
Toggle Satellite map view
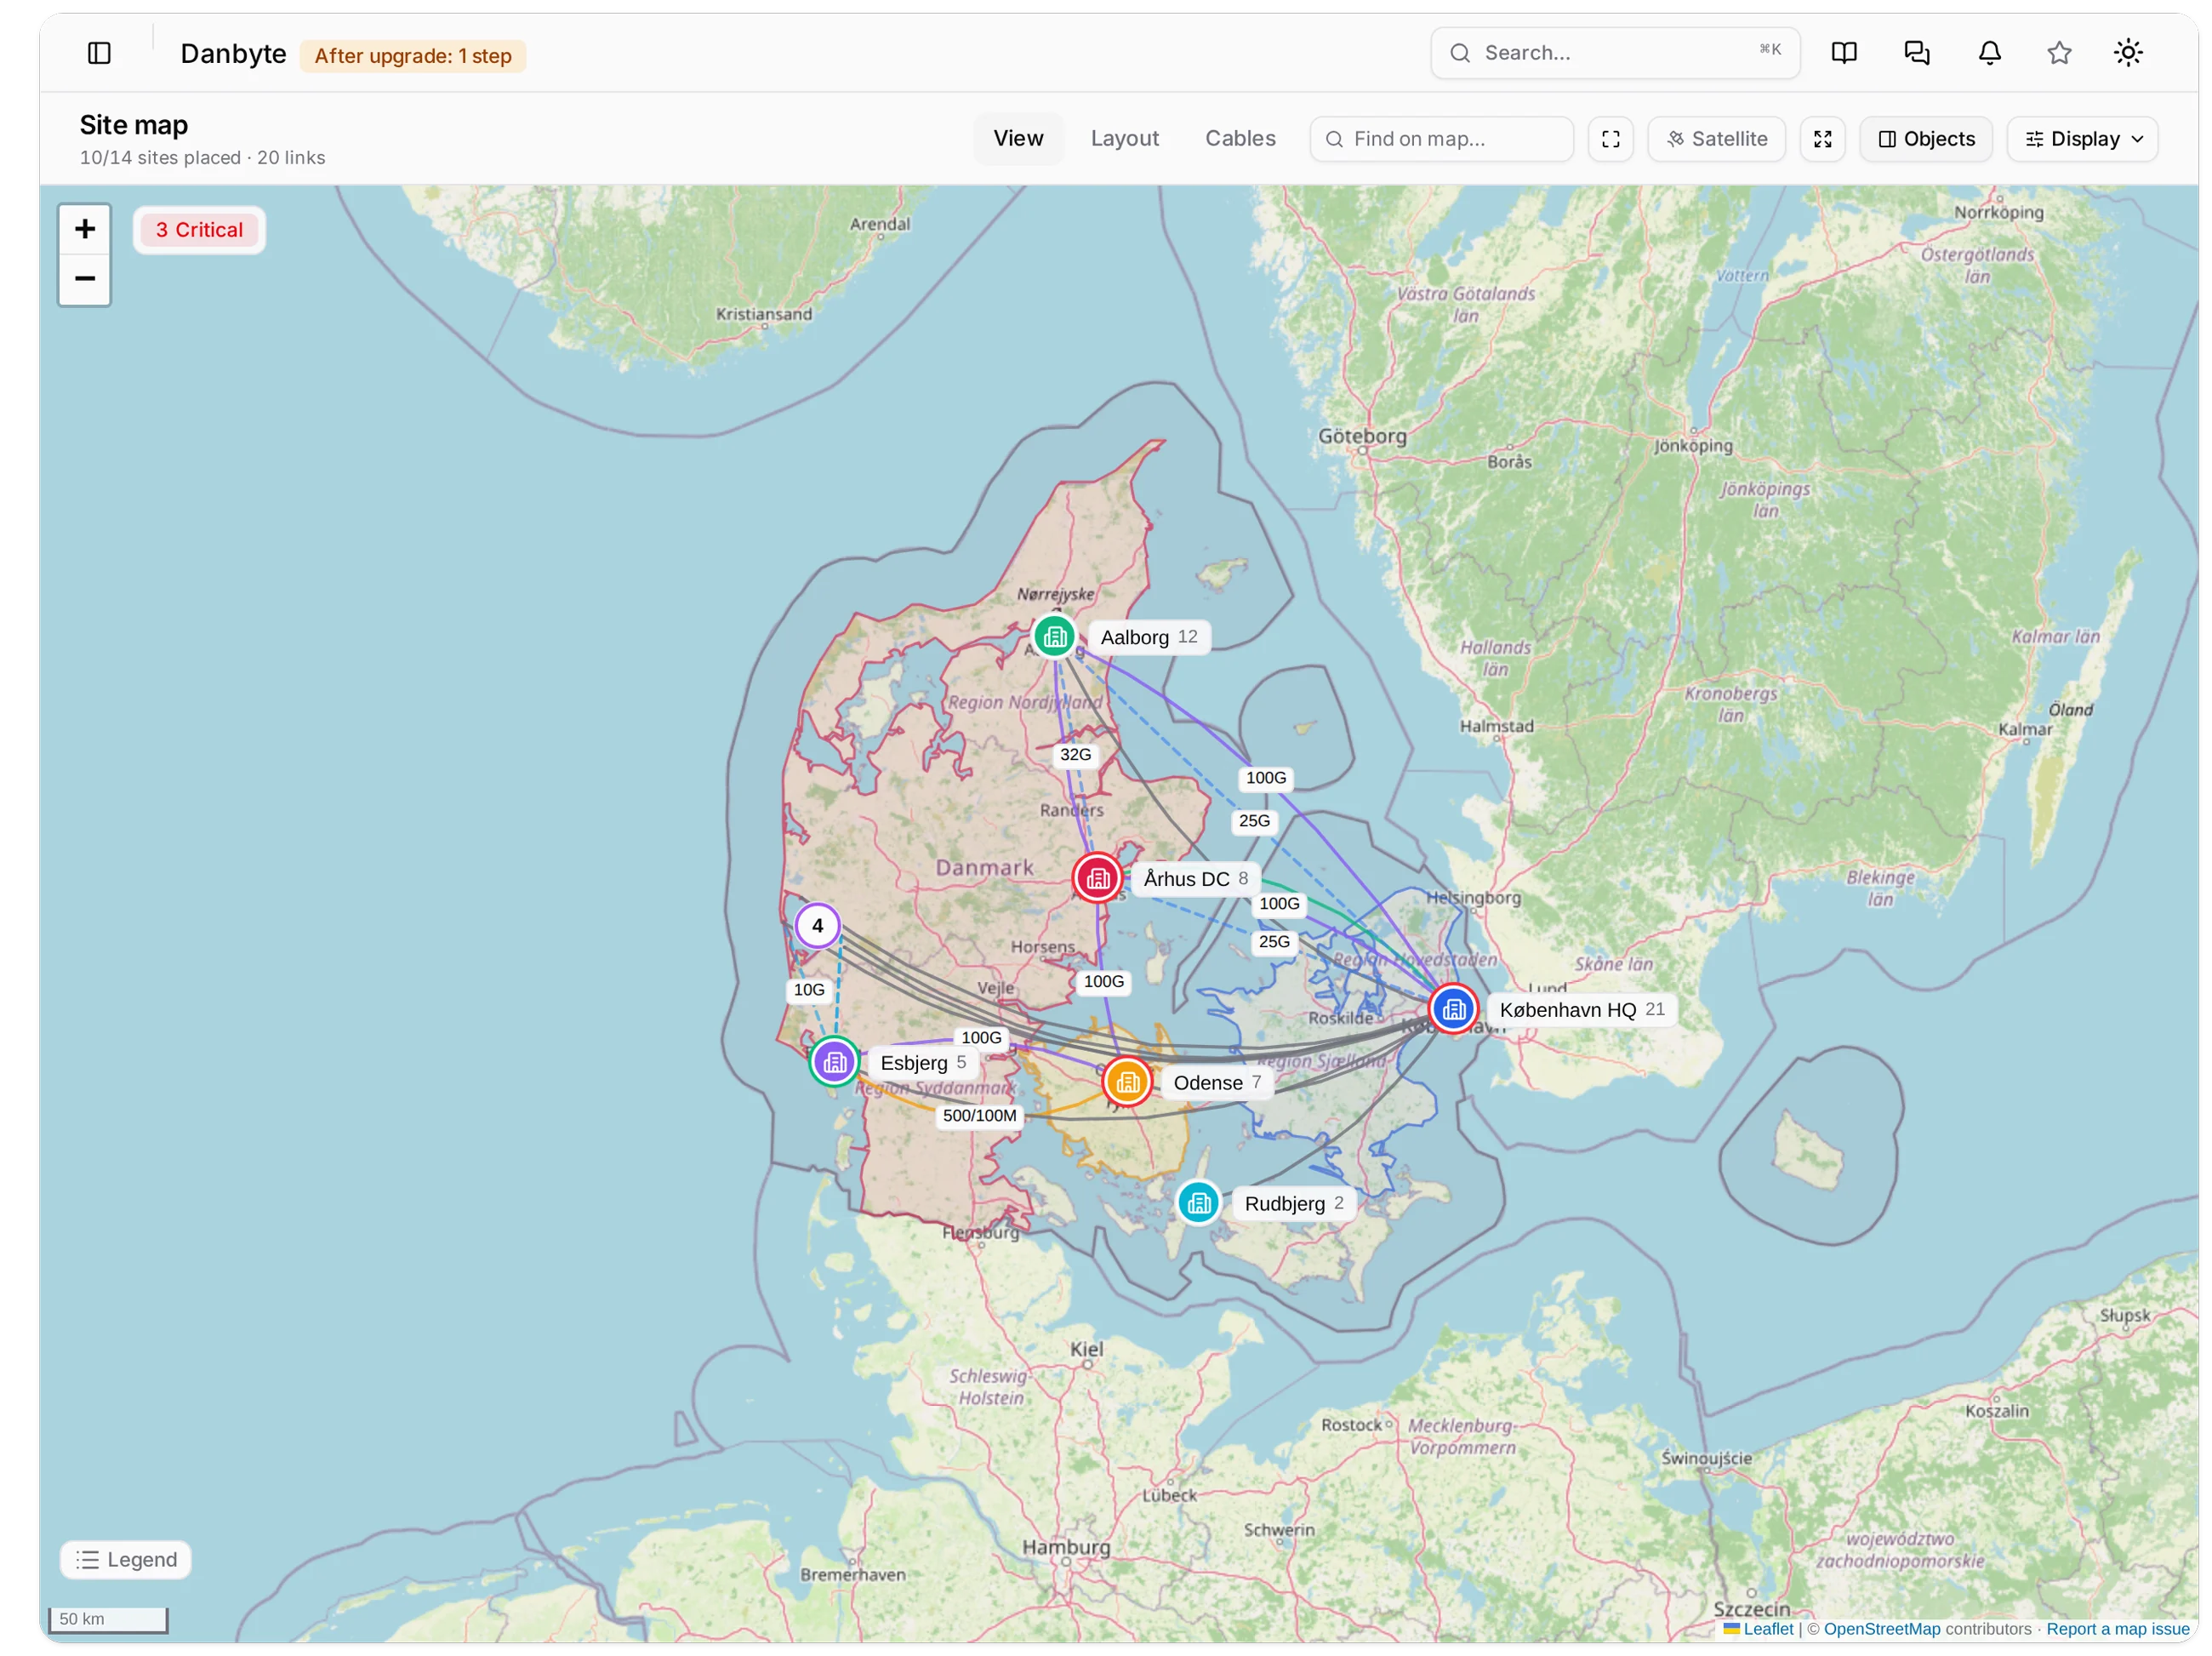[1716, 139]
